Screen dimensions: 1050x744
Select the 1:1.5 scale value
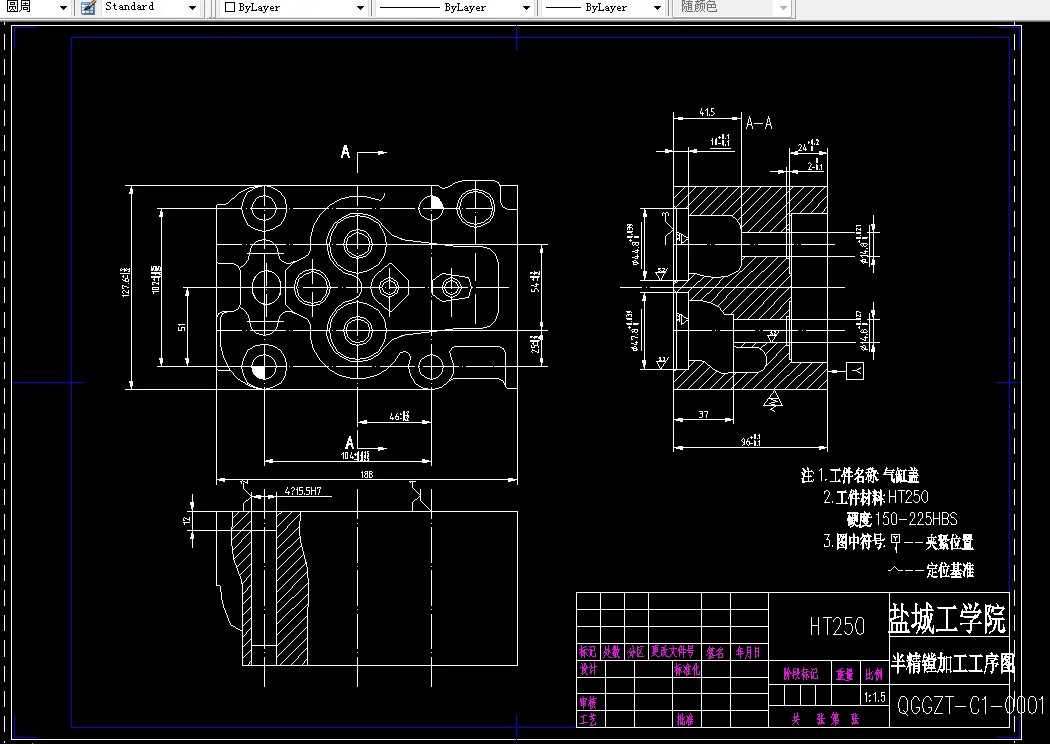(x=875, y=697)
